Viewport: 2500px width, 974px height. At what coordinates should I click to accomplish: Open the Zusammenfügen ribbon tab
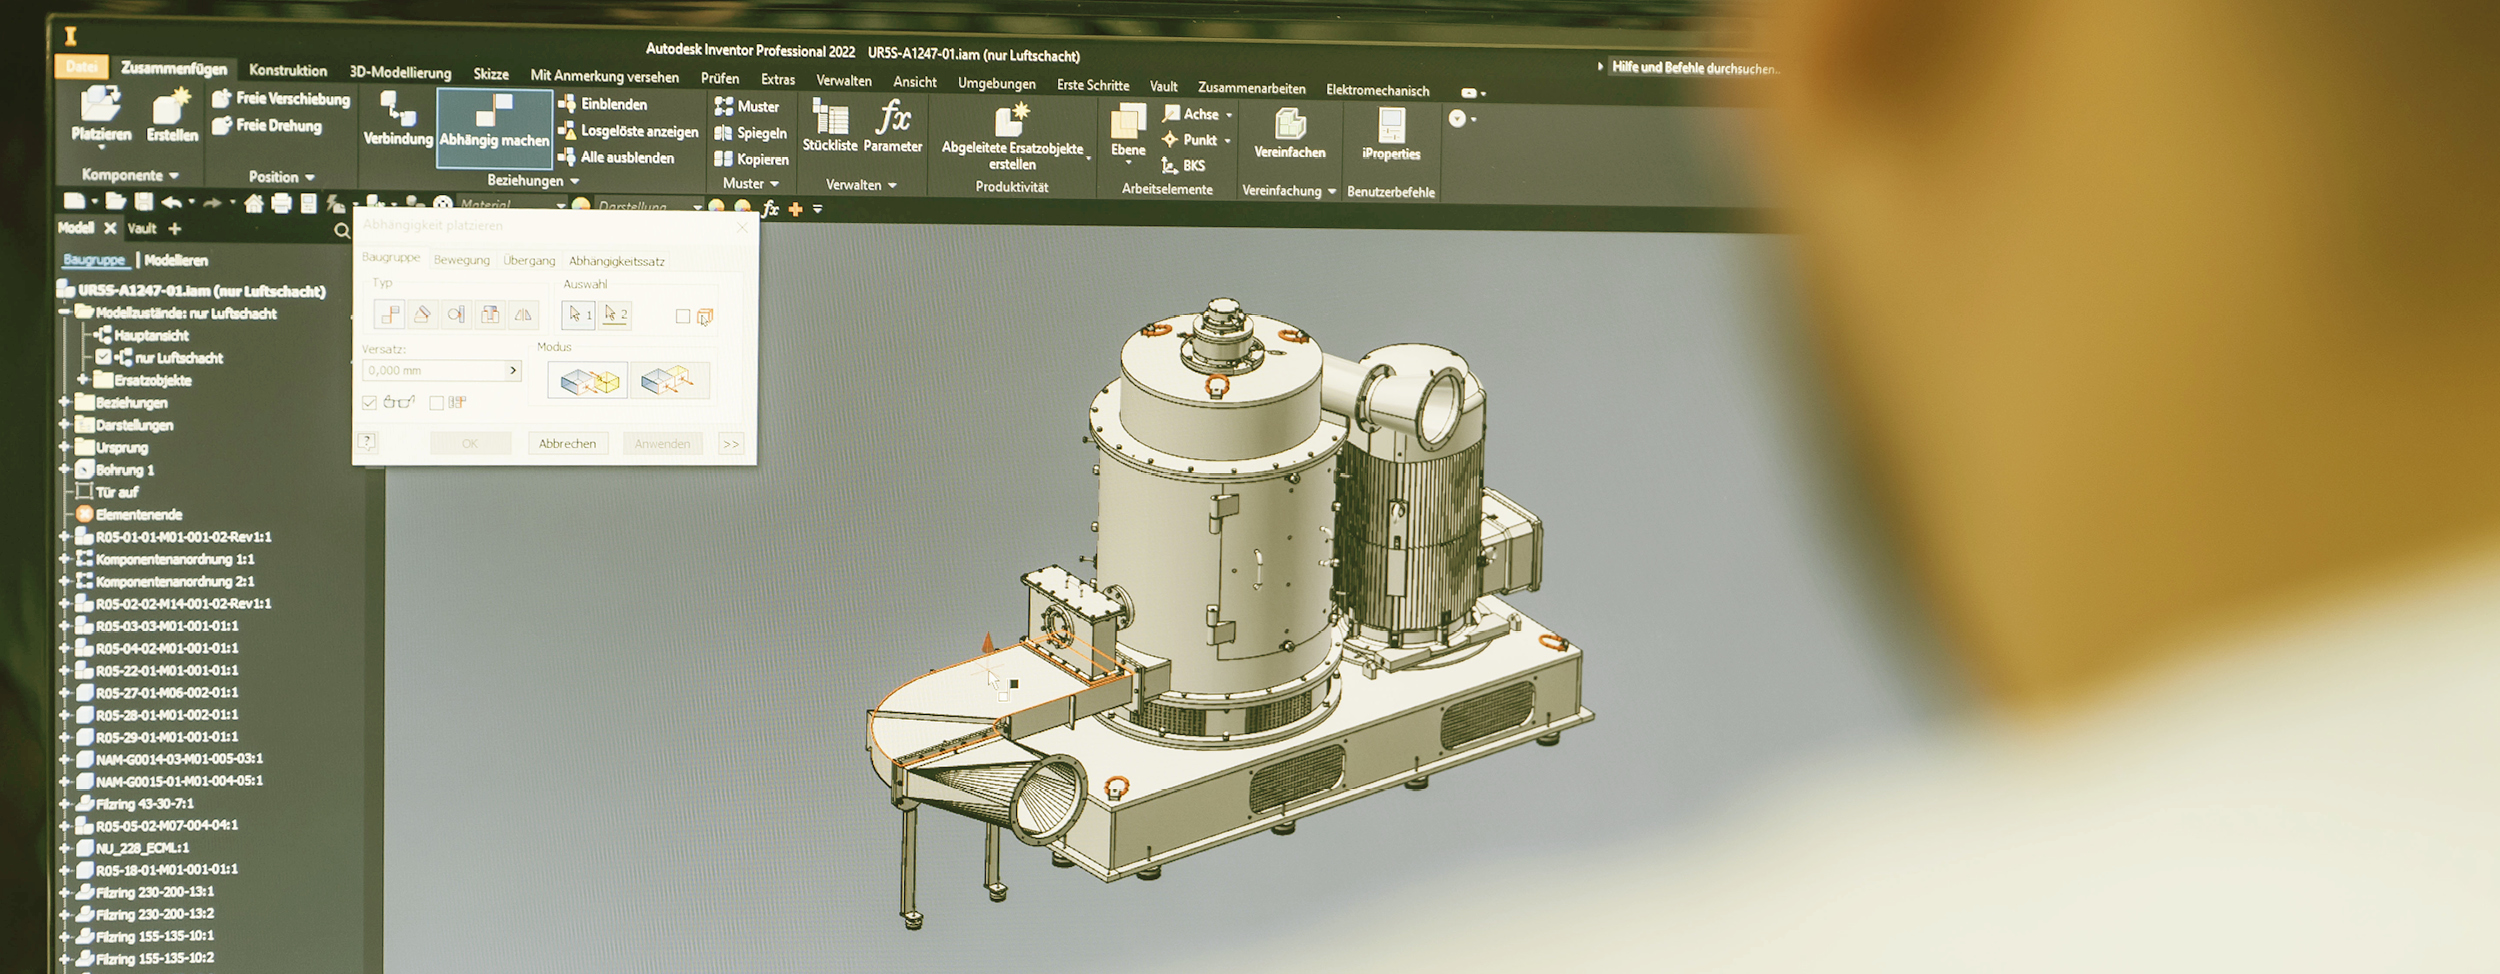coord(174,68)
